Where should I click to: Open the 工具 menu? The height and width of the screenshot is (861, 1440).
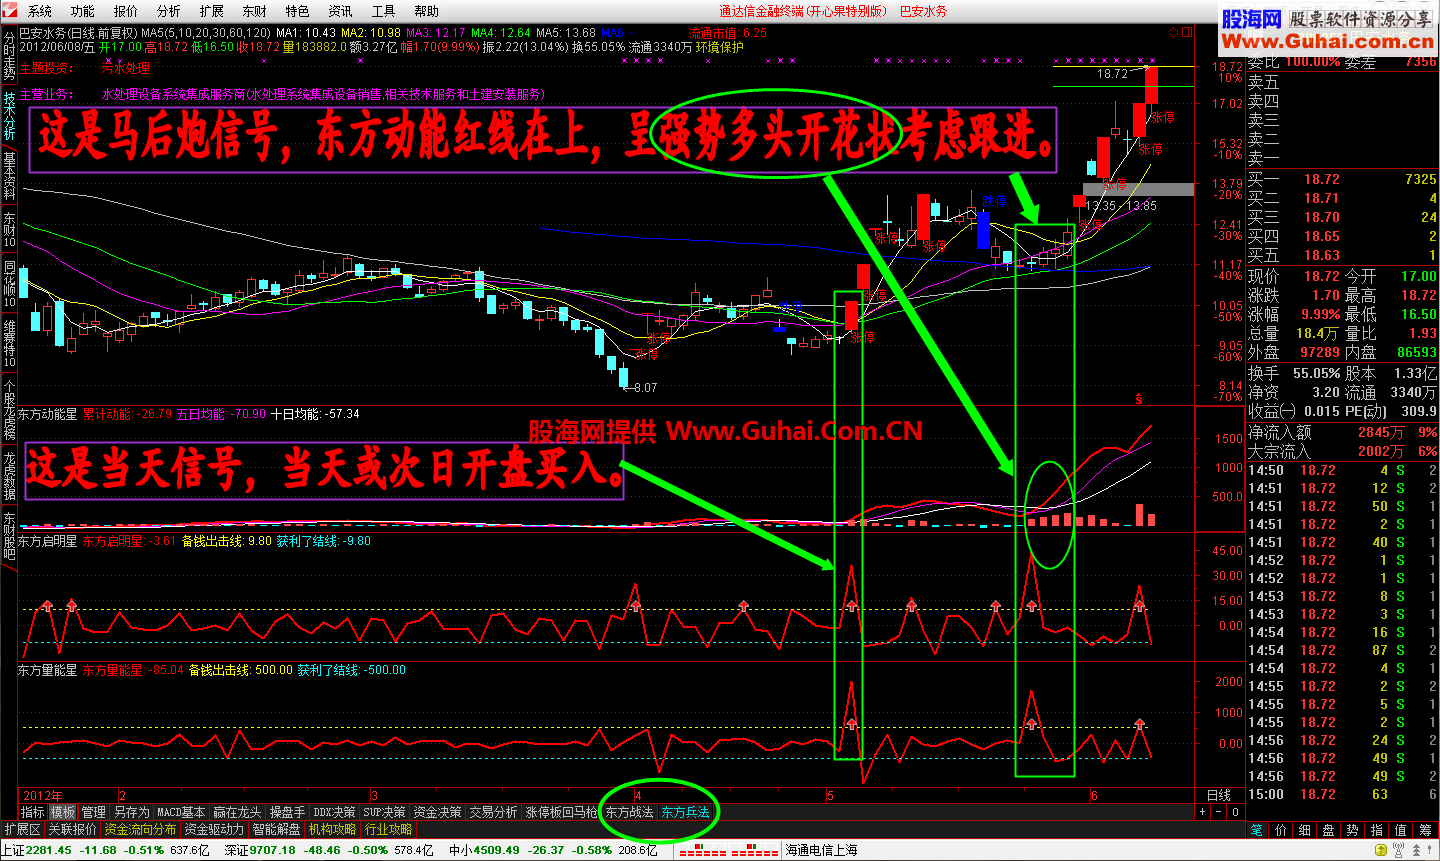tap(384, 11)
